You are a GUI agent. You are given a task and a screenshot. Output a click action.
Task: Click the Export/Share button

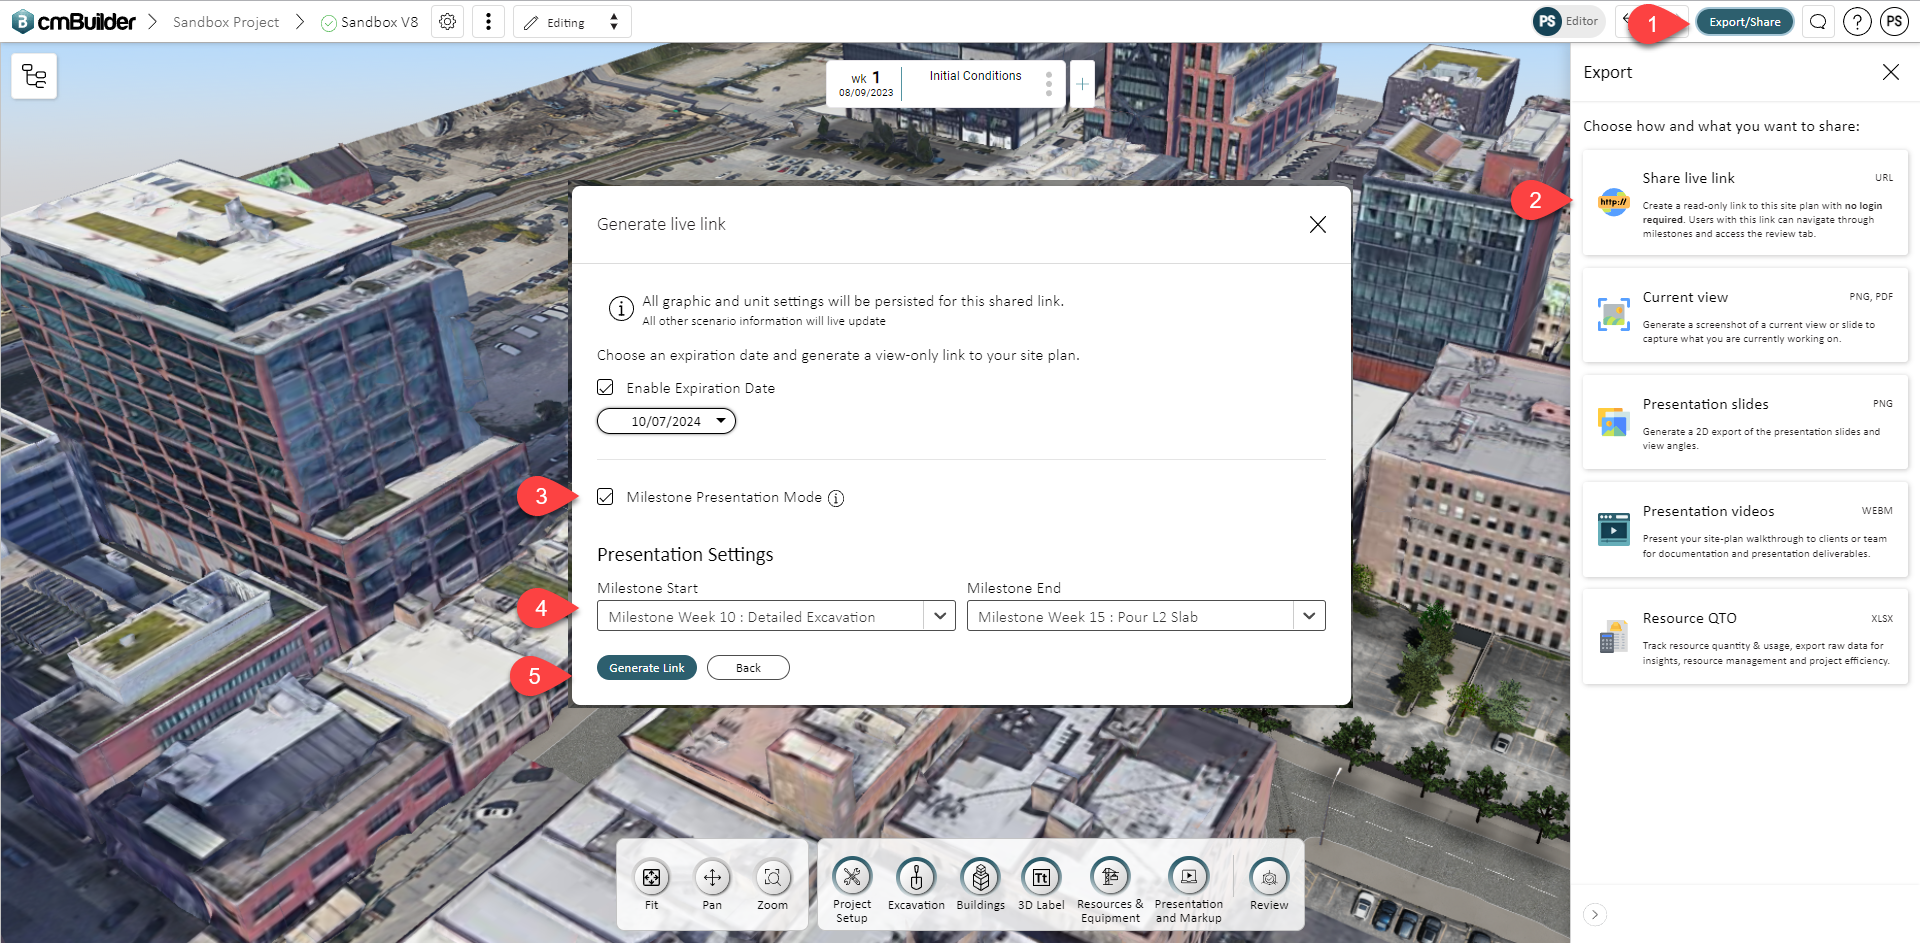pos(1744,22)
